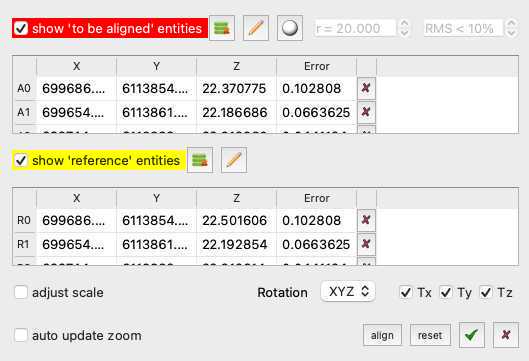Image resolution: width=529 pixels, height=361 pixels.
Task: Open point list picking for aligned entities
Action: coord(222,28)
